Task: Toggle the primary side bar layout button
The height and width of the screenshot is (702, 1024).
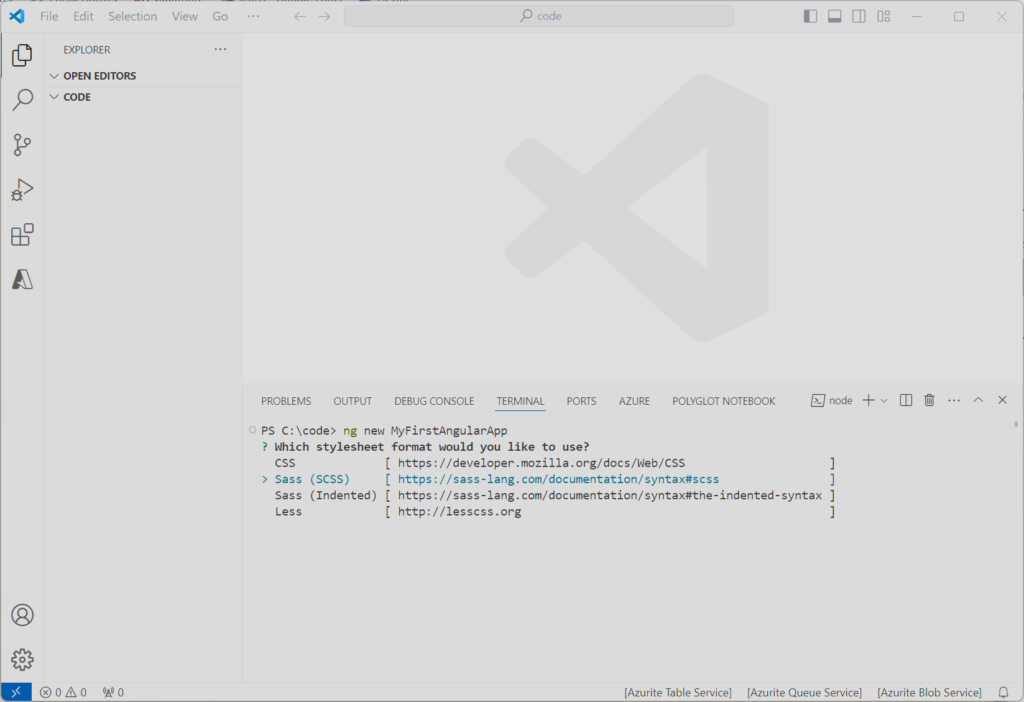Action: pos(810,16)
